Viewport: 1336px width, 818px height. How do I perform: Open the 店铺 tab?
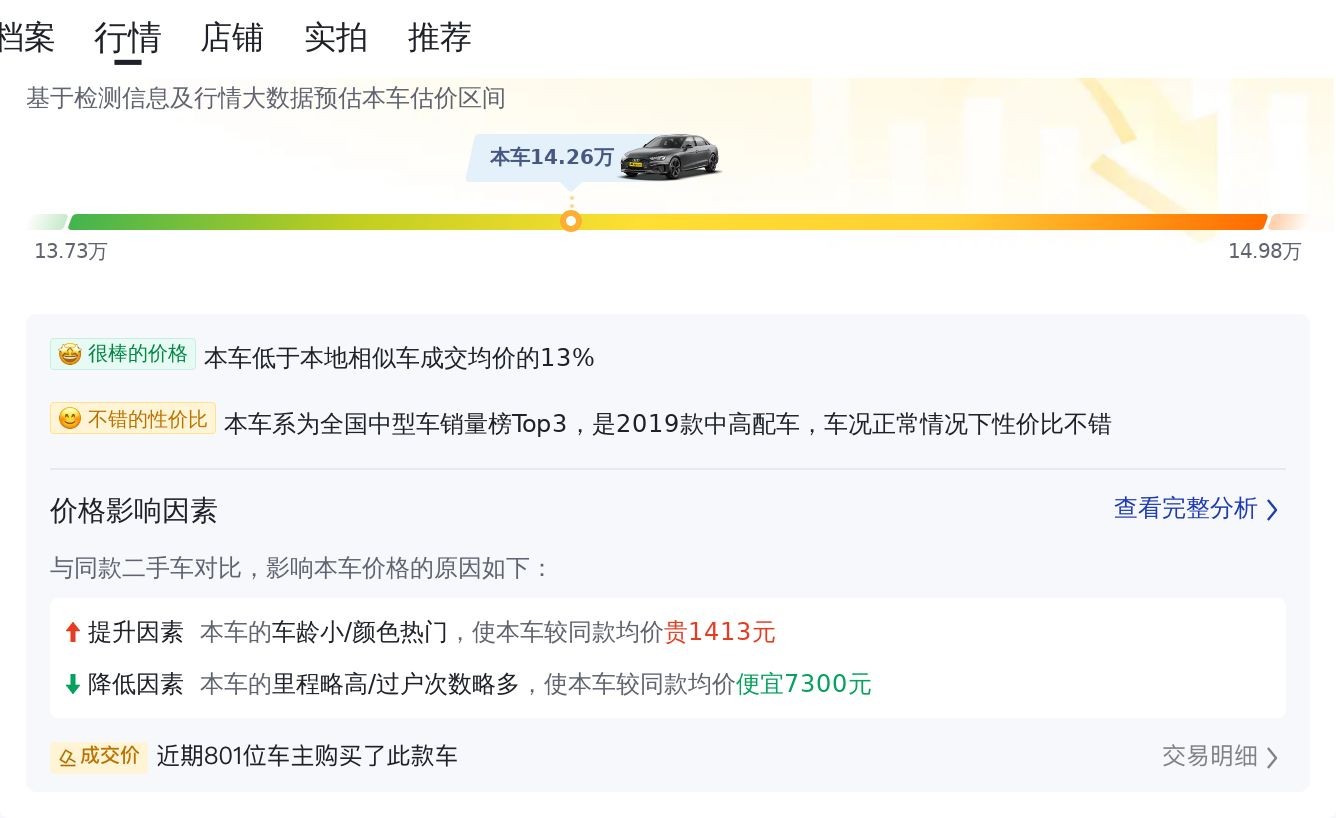[231, 38]
